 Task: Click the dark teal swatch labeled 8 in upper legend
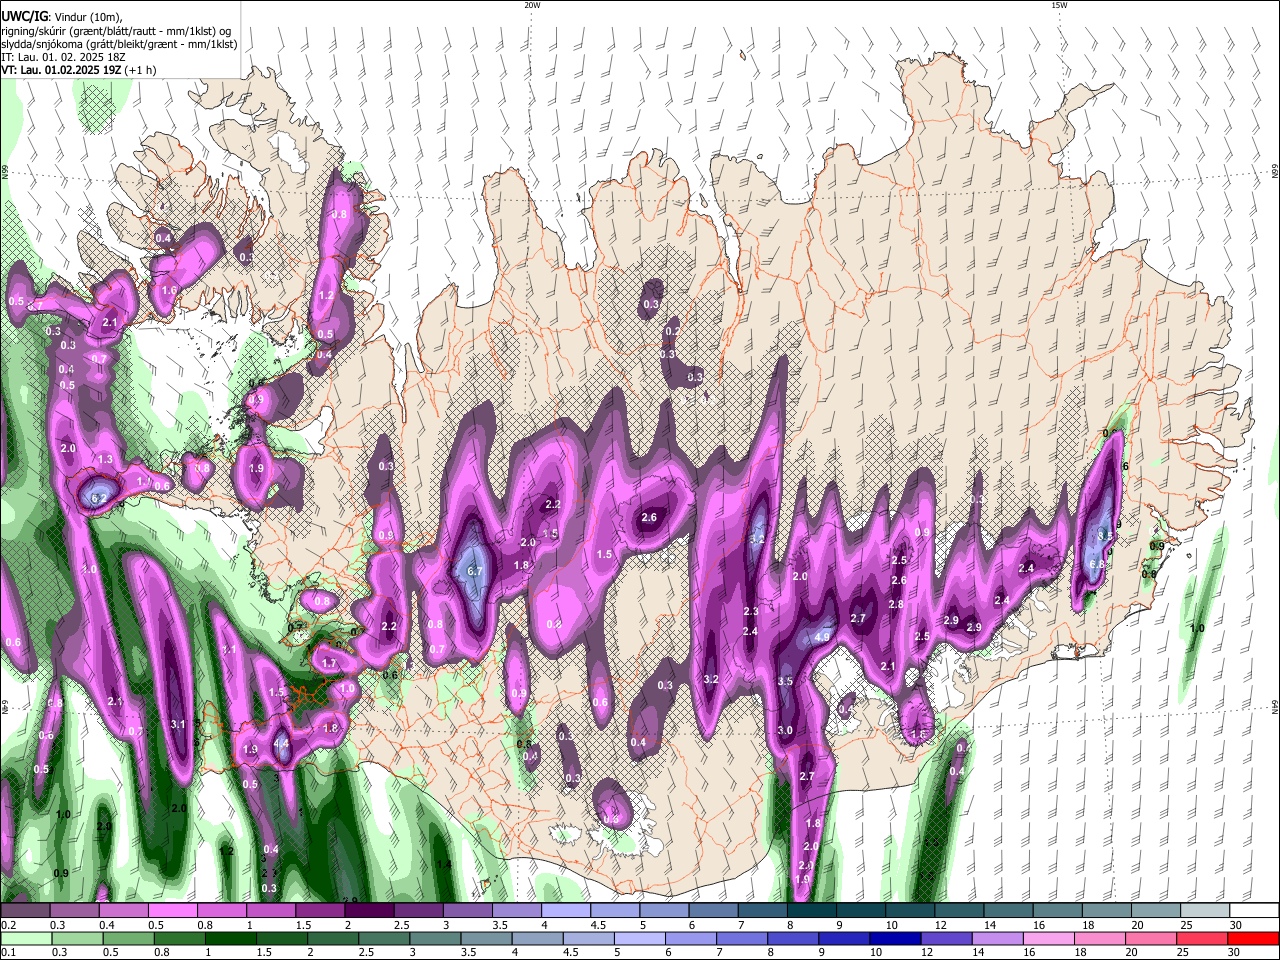tap(812, 910)
